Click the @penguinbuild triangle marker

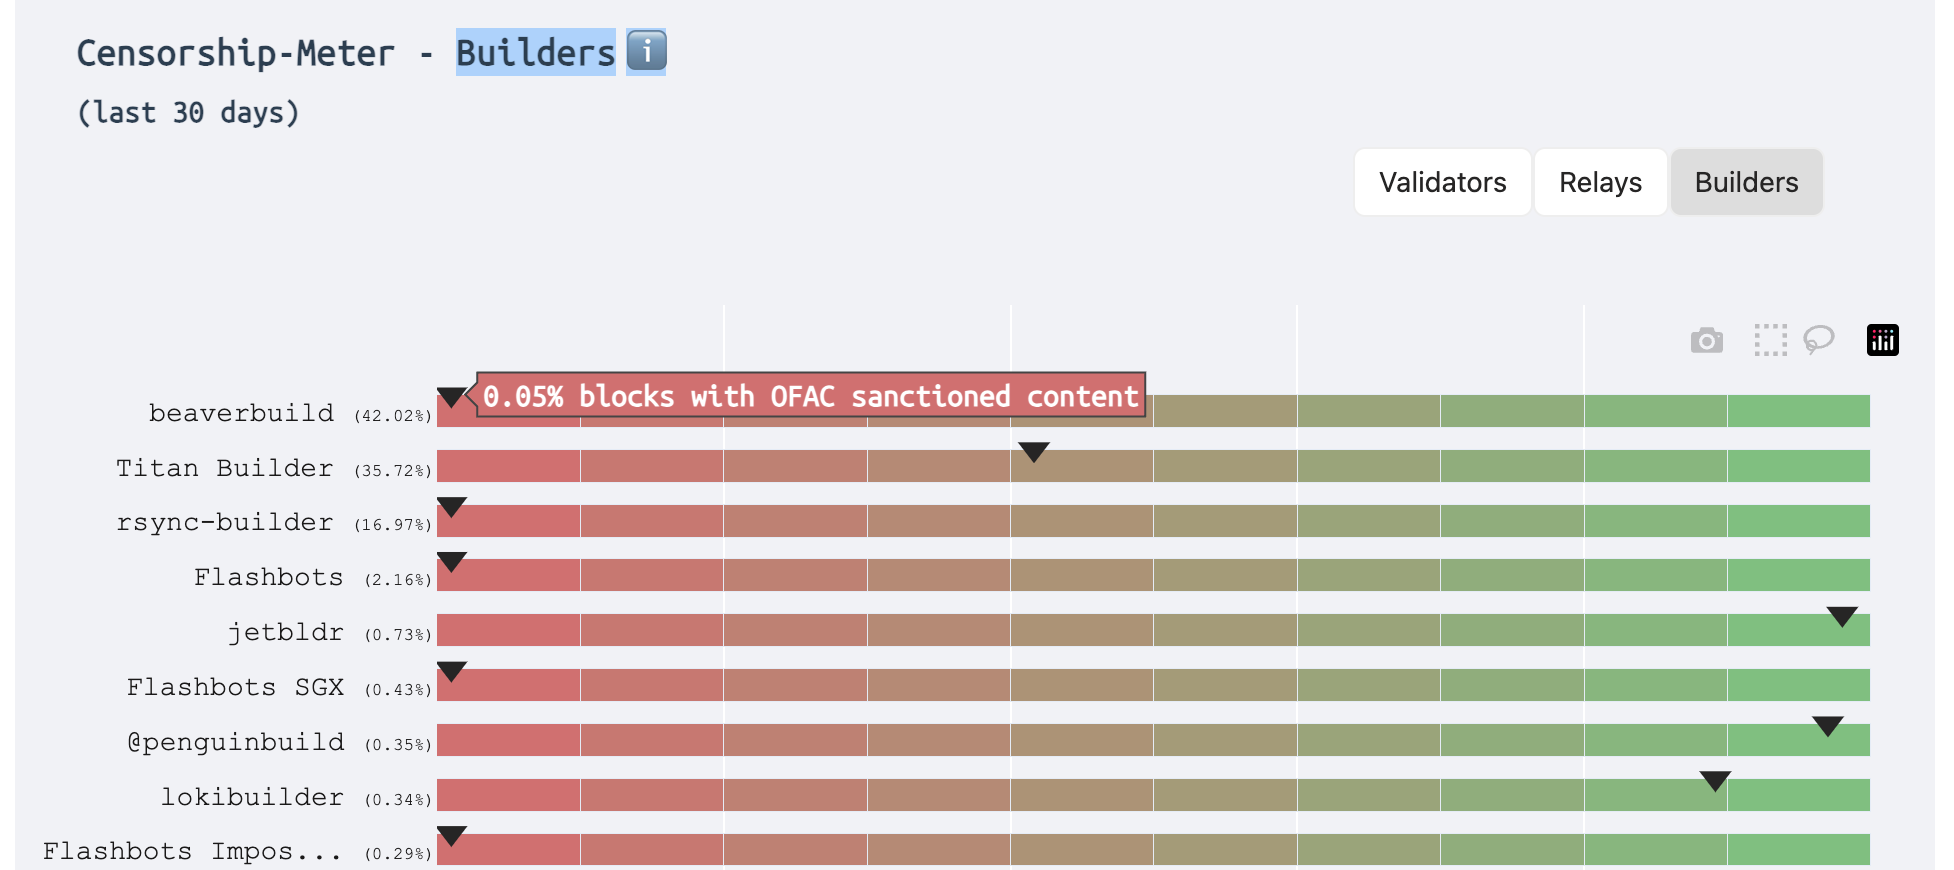click(x=1827, y=725)
